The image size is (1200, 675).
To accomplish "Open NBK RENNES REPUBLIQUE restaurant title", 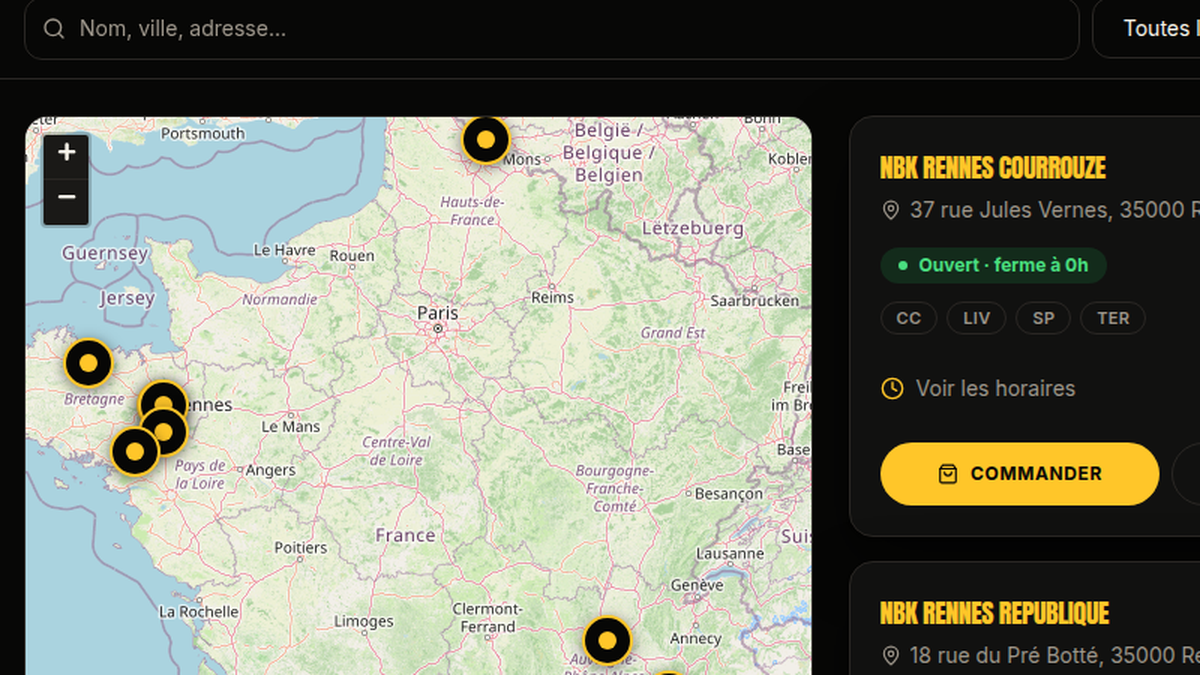I will [995, 613].
